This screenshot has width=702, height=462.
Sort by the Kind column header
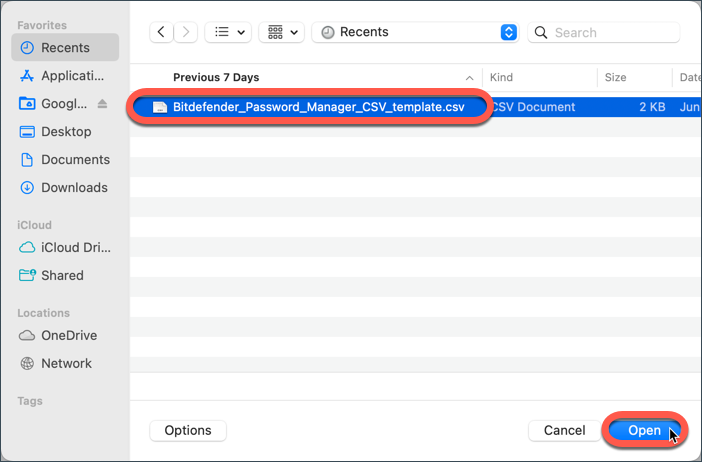(x=501, y=77)
